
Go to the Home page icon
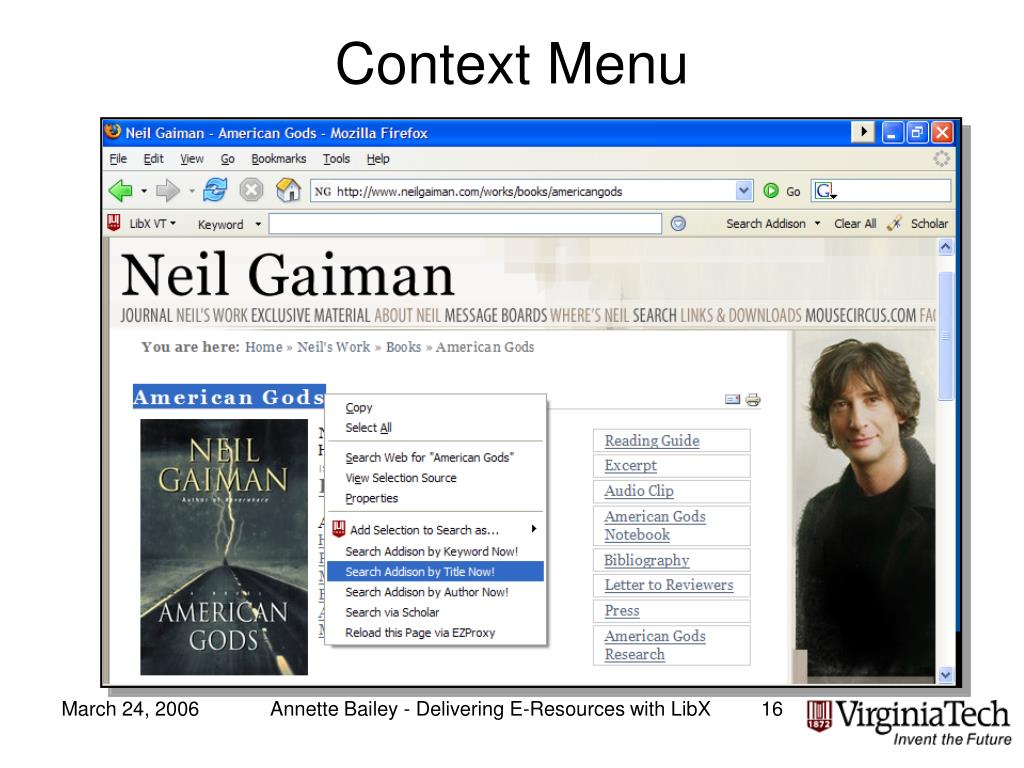click(x=288, y=190)
